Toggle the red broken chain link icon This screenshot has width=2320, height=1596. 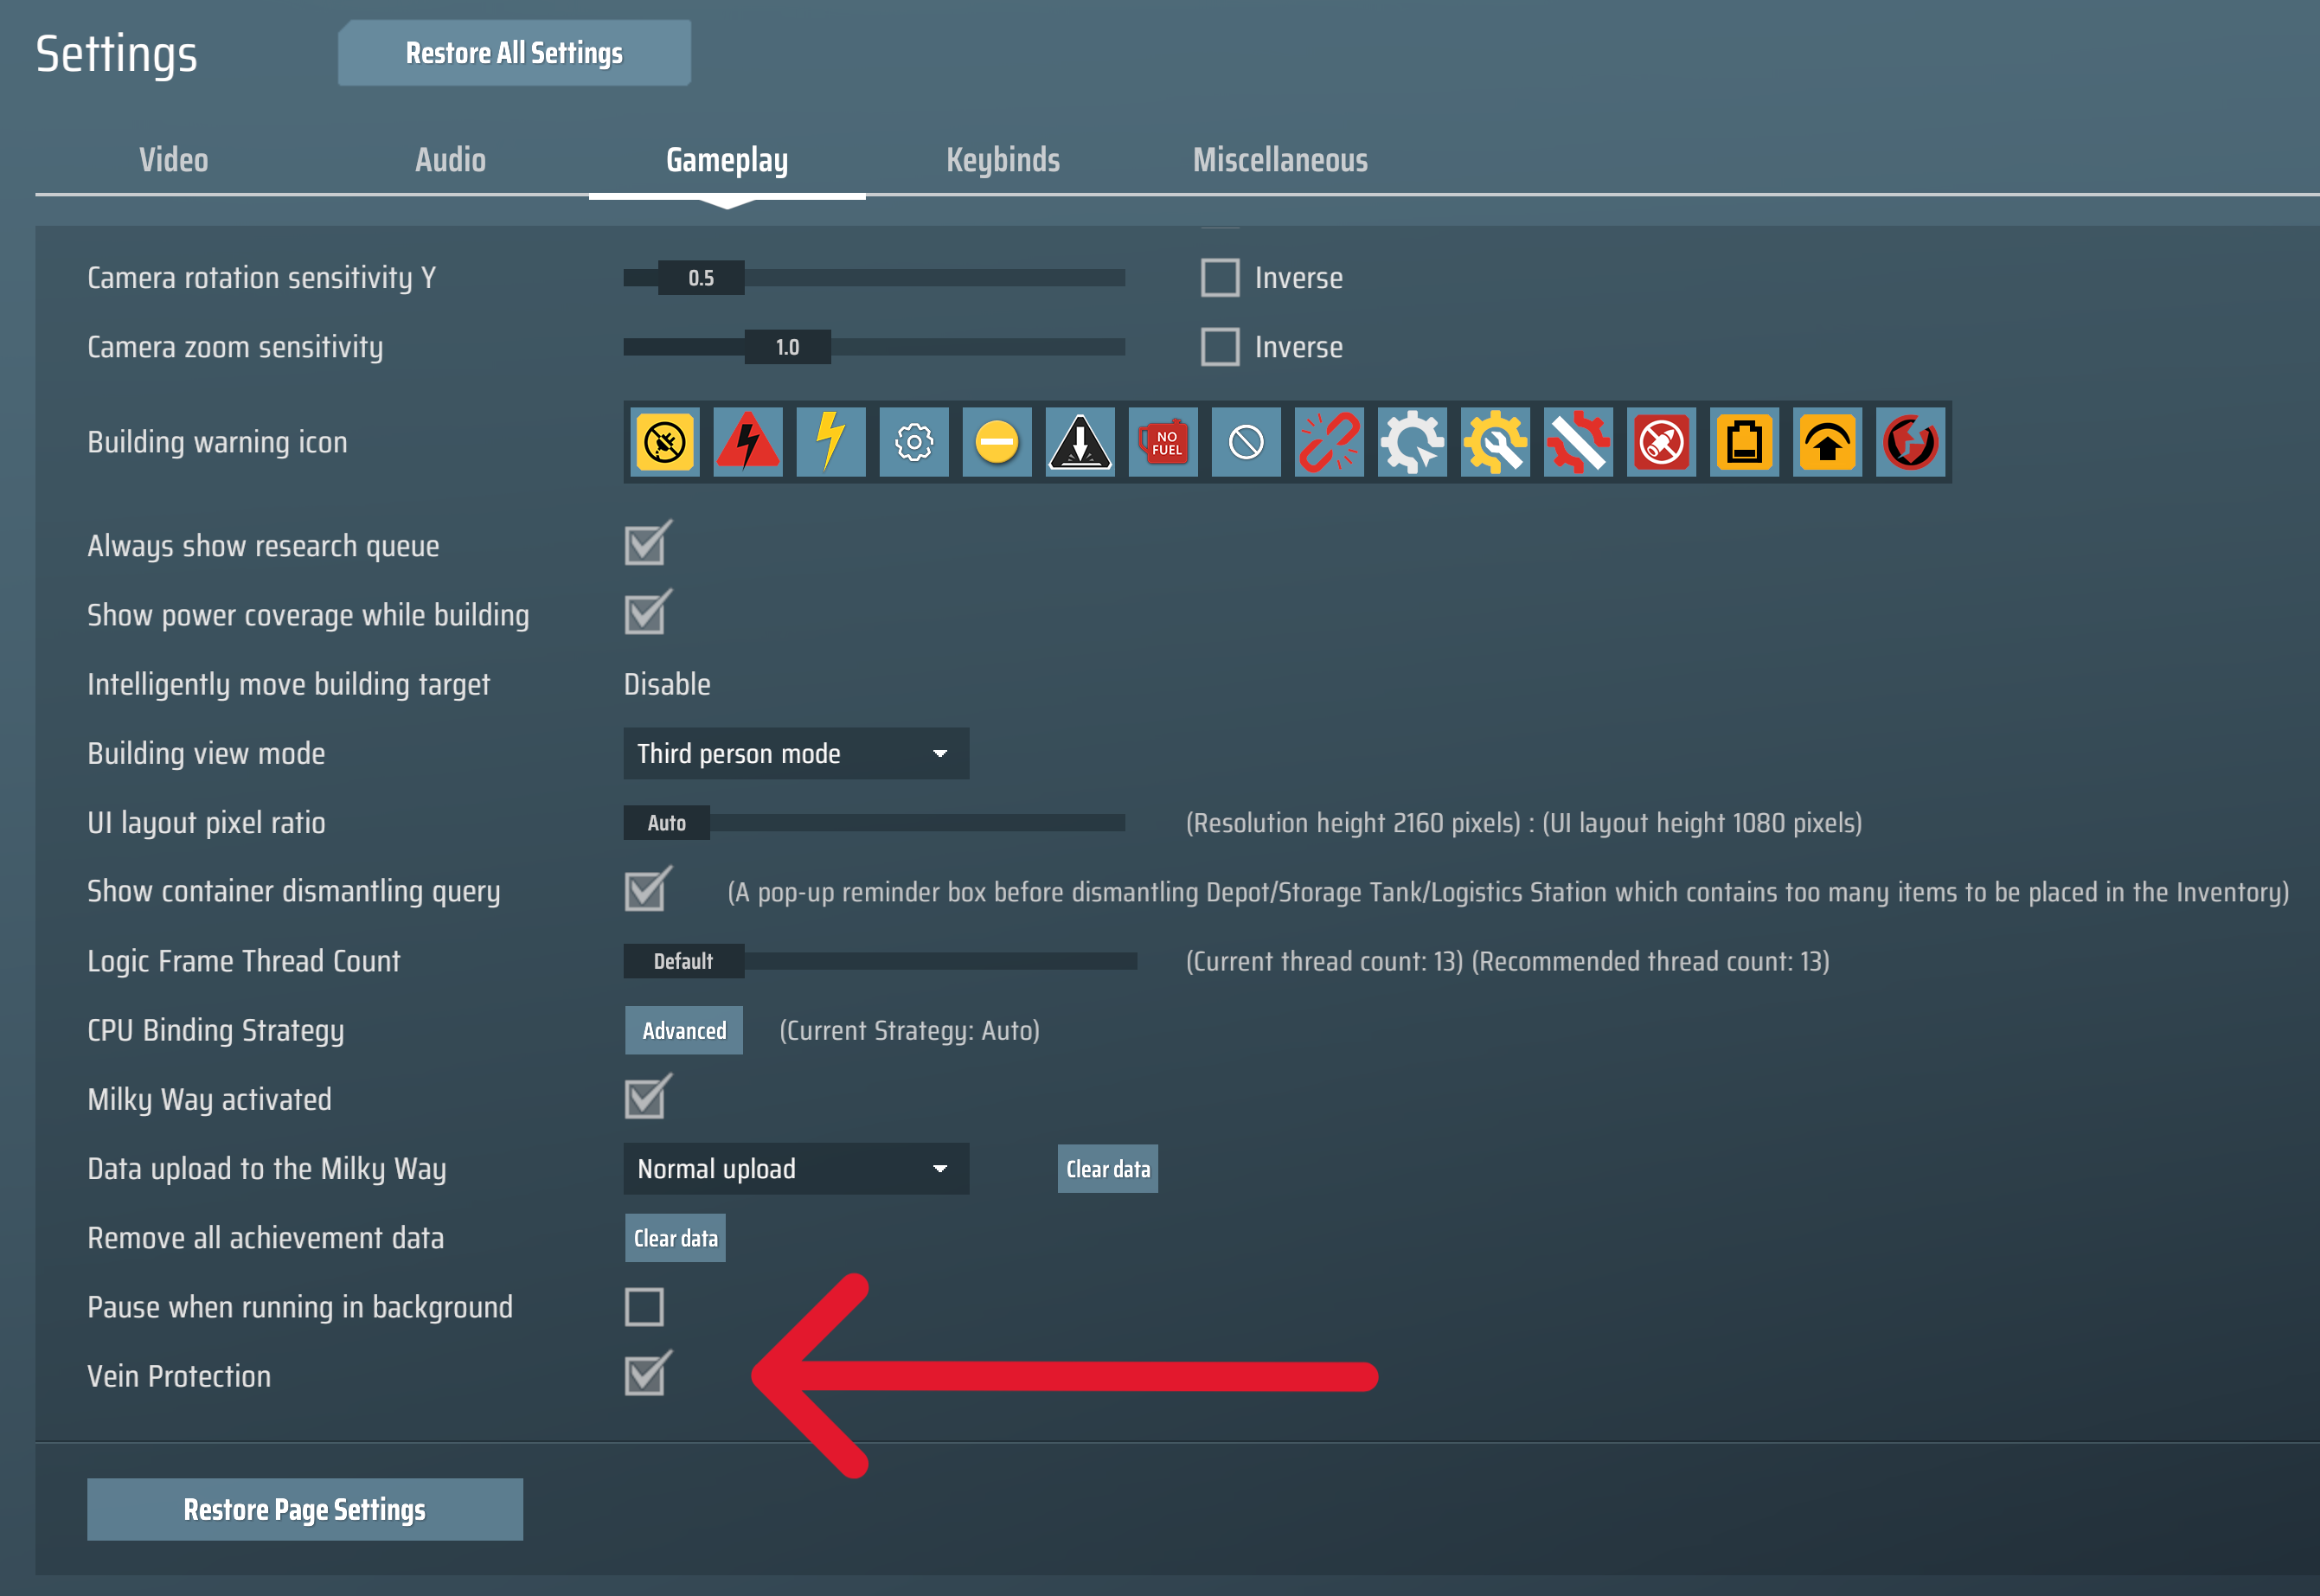(x=1329, y=442)
